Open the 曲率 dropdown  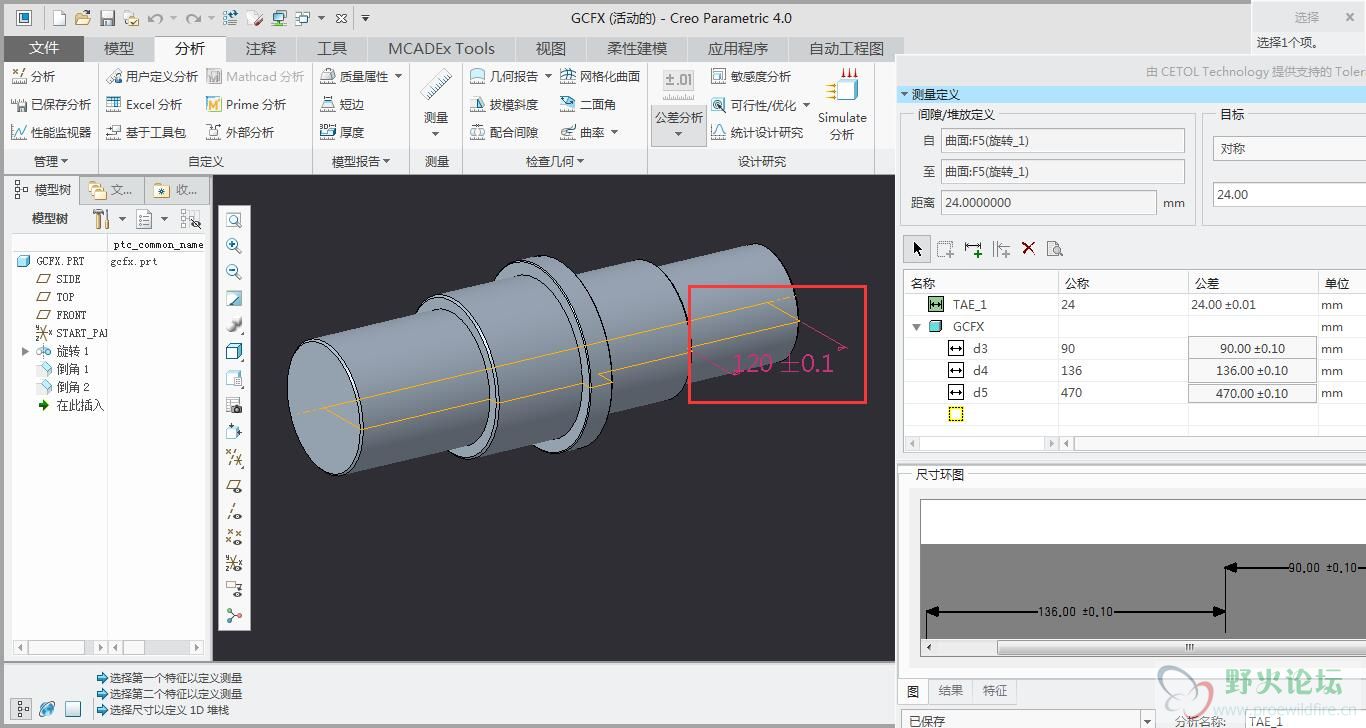[613, 132]
